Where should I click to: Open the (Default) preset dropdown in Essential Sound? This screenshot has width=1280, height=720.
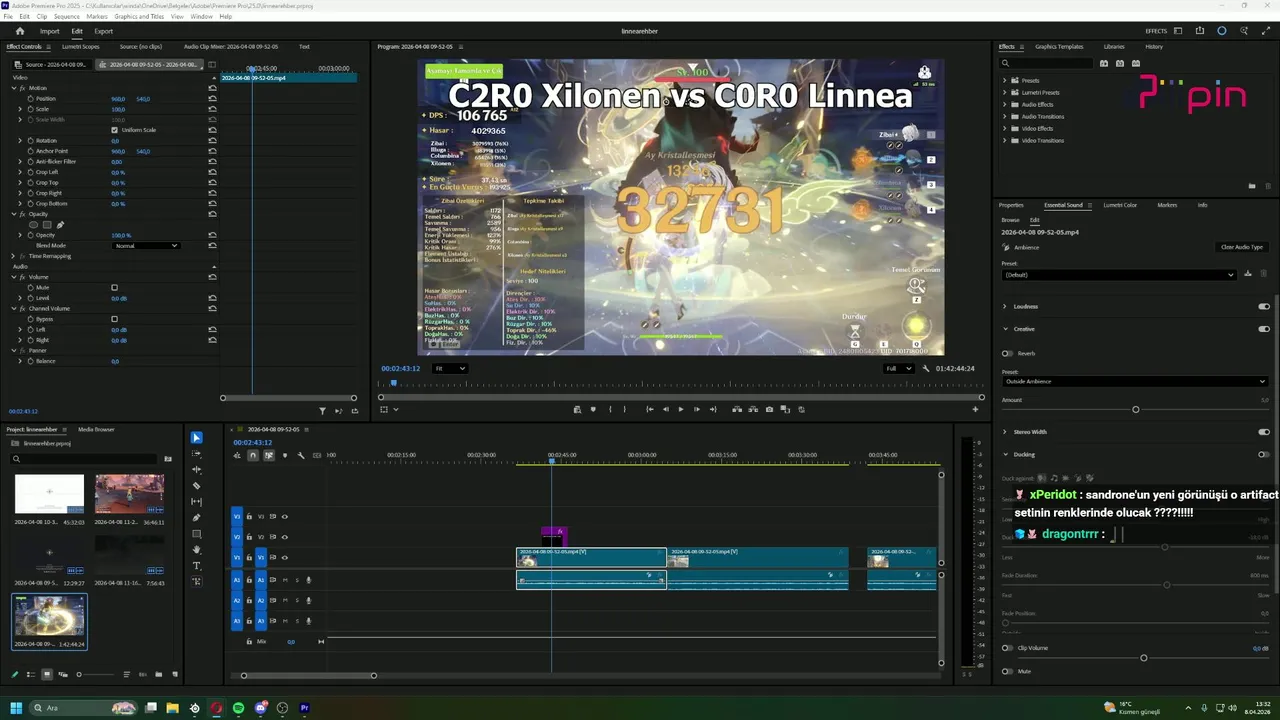click(1119, 275)
